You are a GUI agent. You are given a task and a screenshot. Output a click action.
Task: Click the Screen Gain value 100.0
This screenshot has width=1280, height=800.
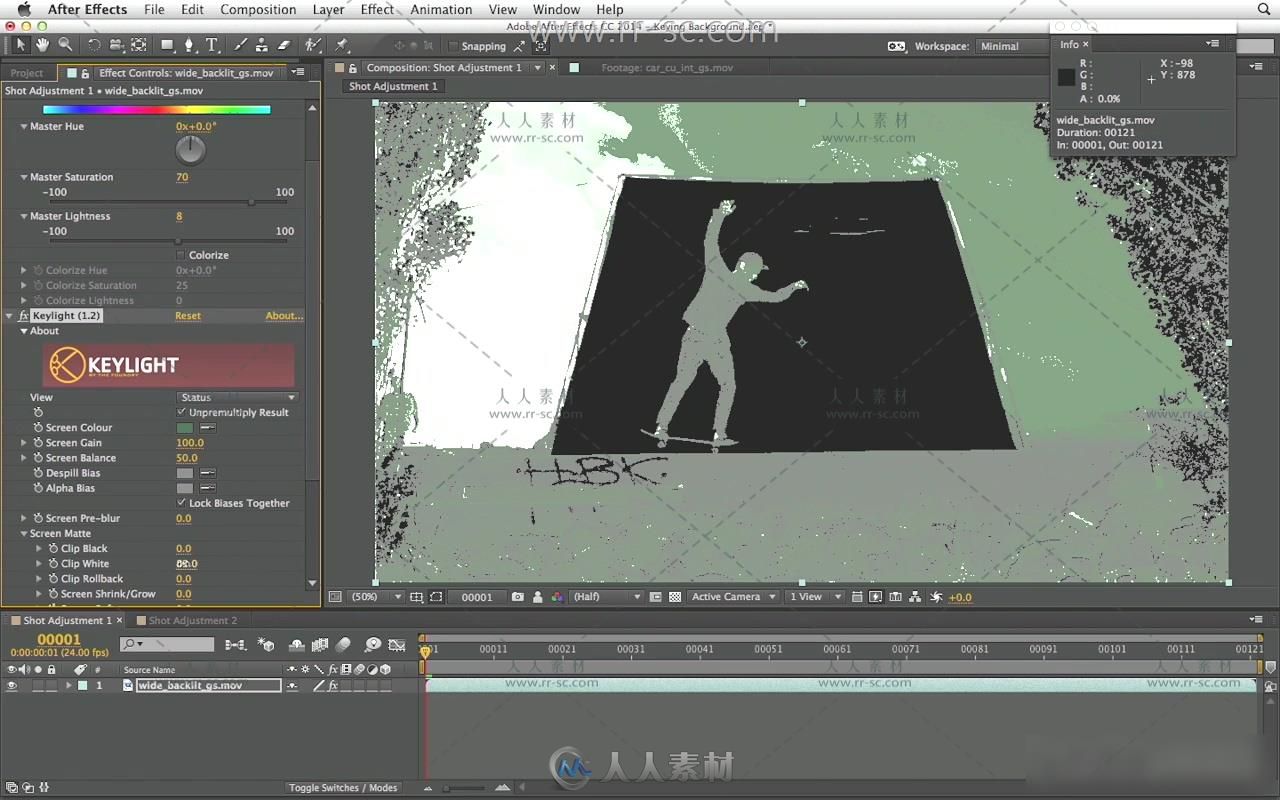(x=190, y=443)
